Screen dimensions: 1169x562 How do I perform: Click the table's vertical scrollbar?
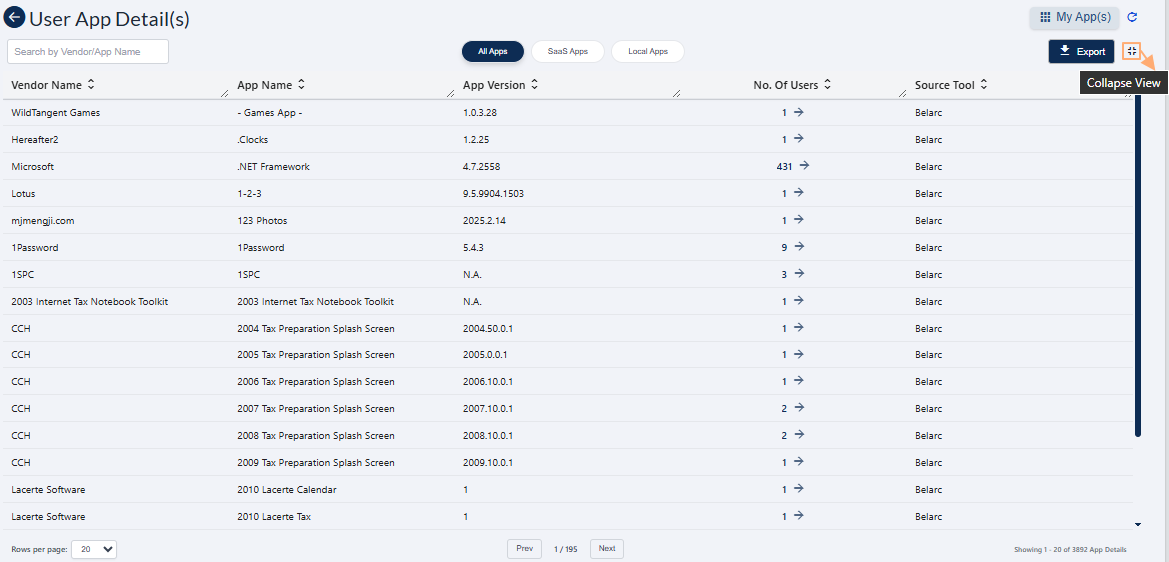coord(1138,270)
